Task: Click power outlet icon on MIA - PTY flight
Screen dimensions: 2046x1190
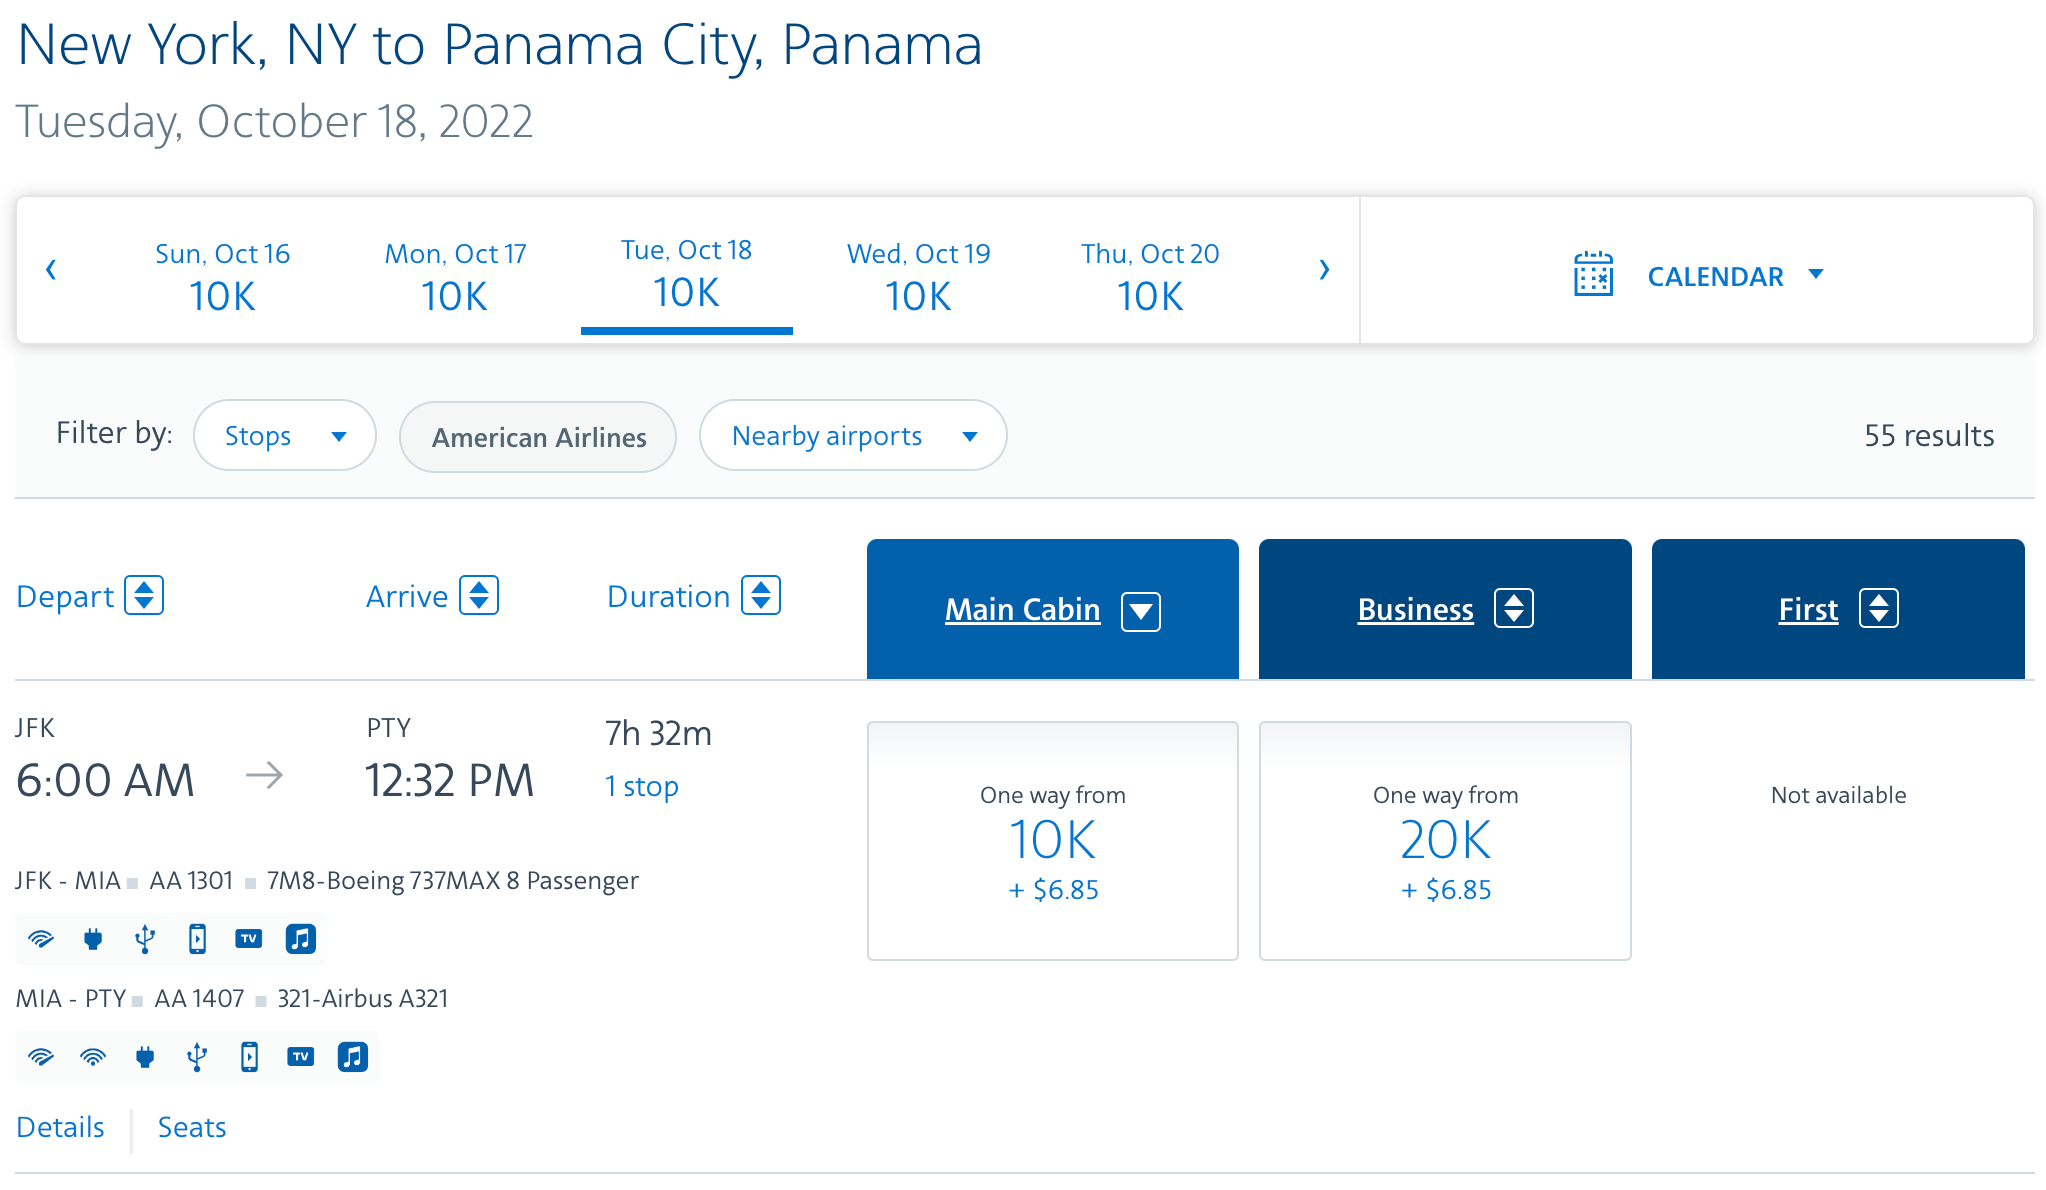Action: (x=145, y=1057)
